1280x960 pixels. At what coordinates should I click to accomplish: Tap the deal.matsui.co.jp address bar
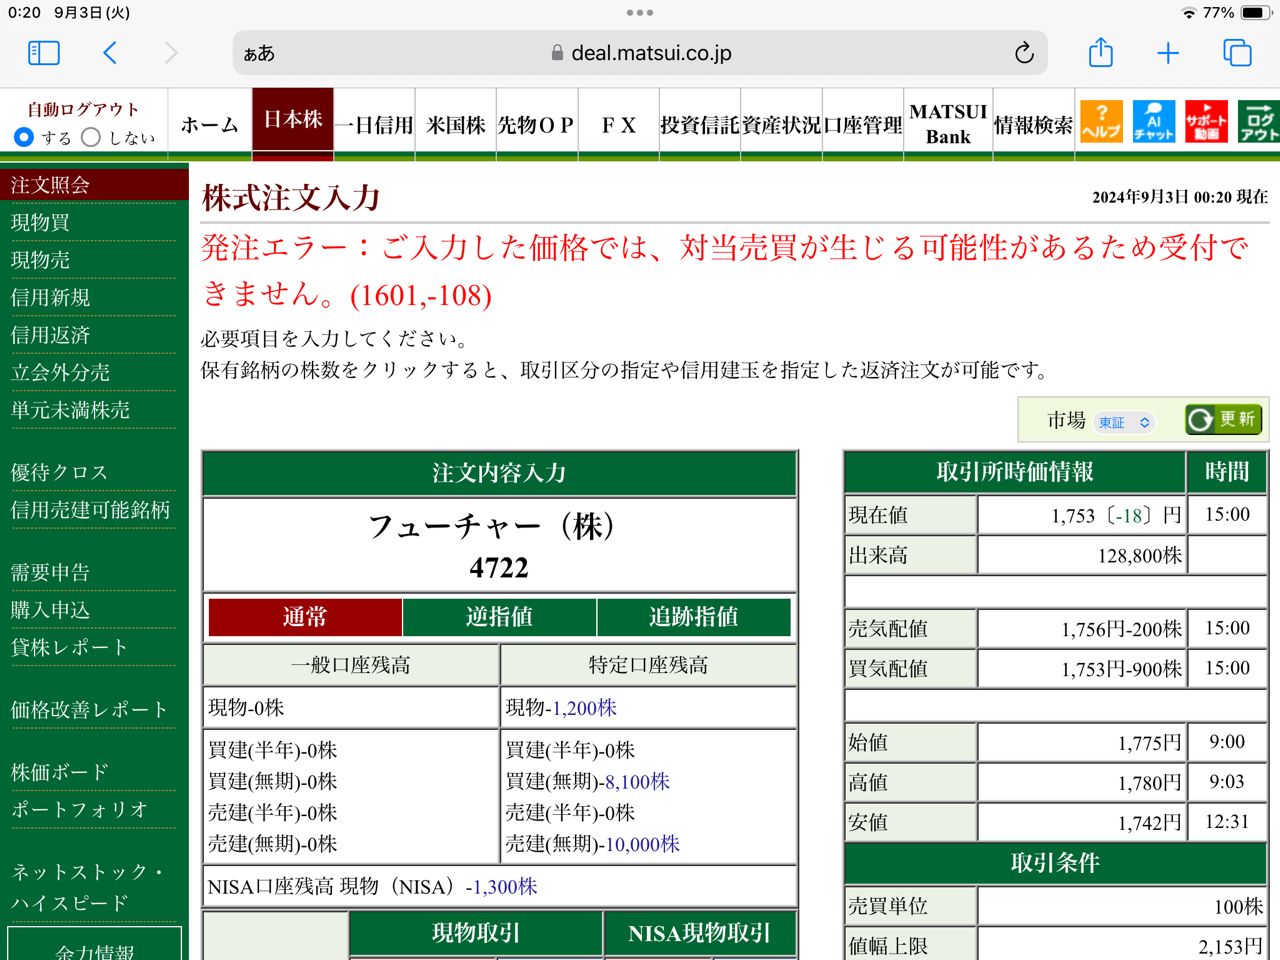click(640, 53)
